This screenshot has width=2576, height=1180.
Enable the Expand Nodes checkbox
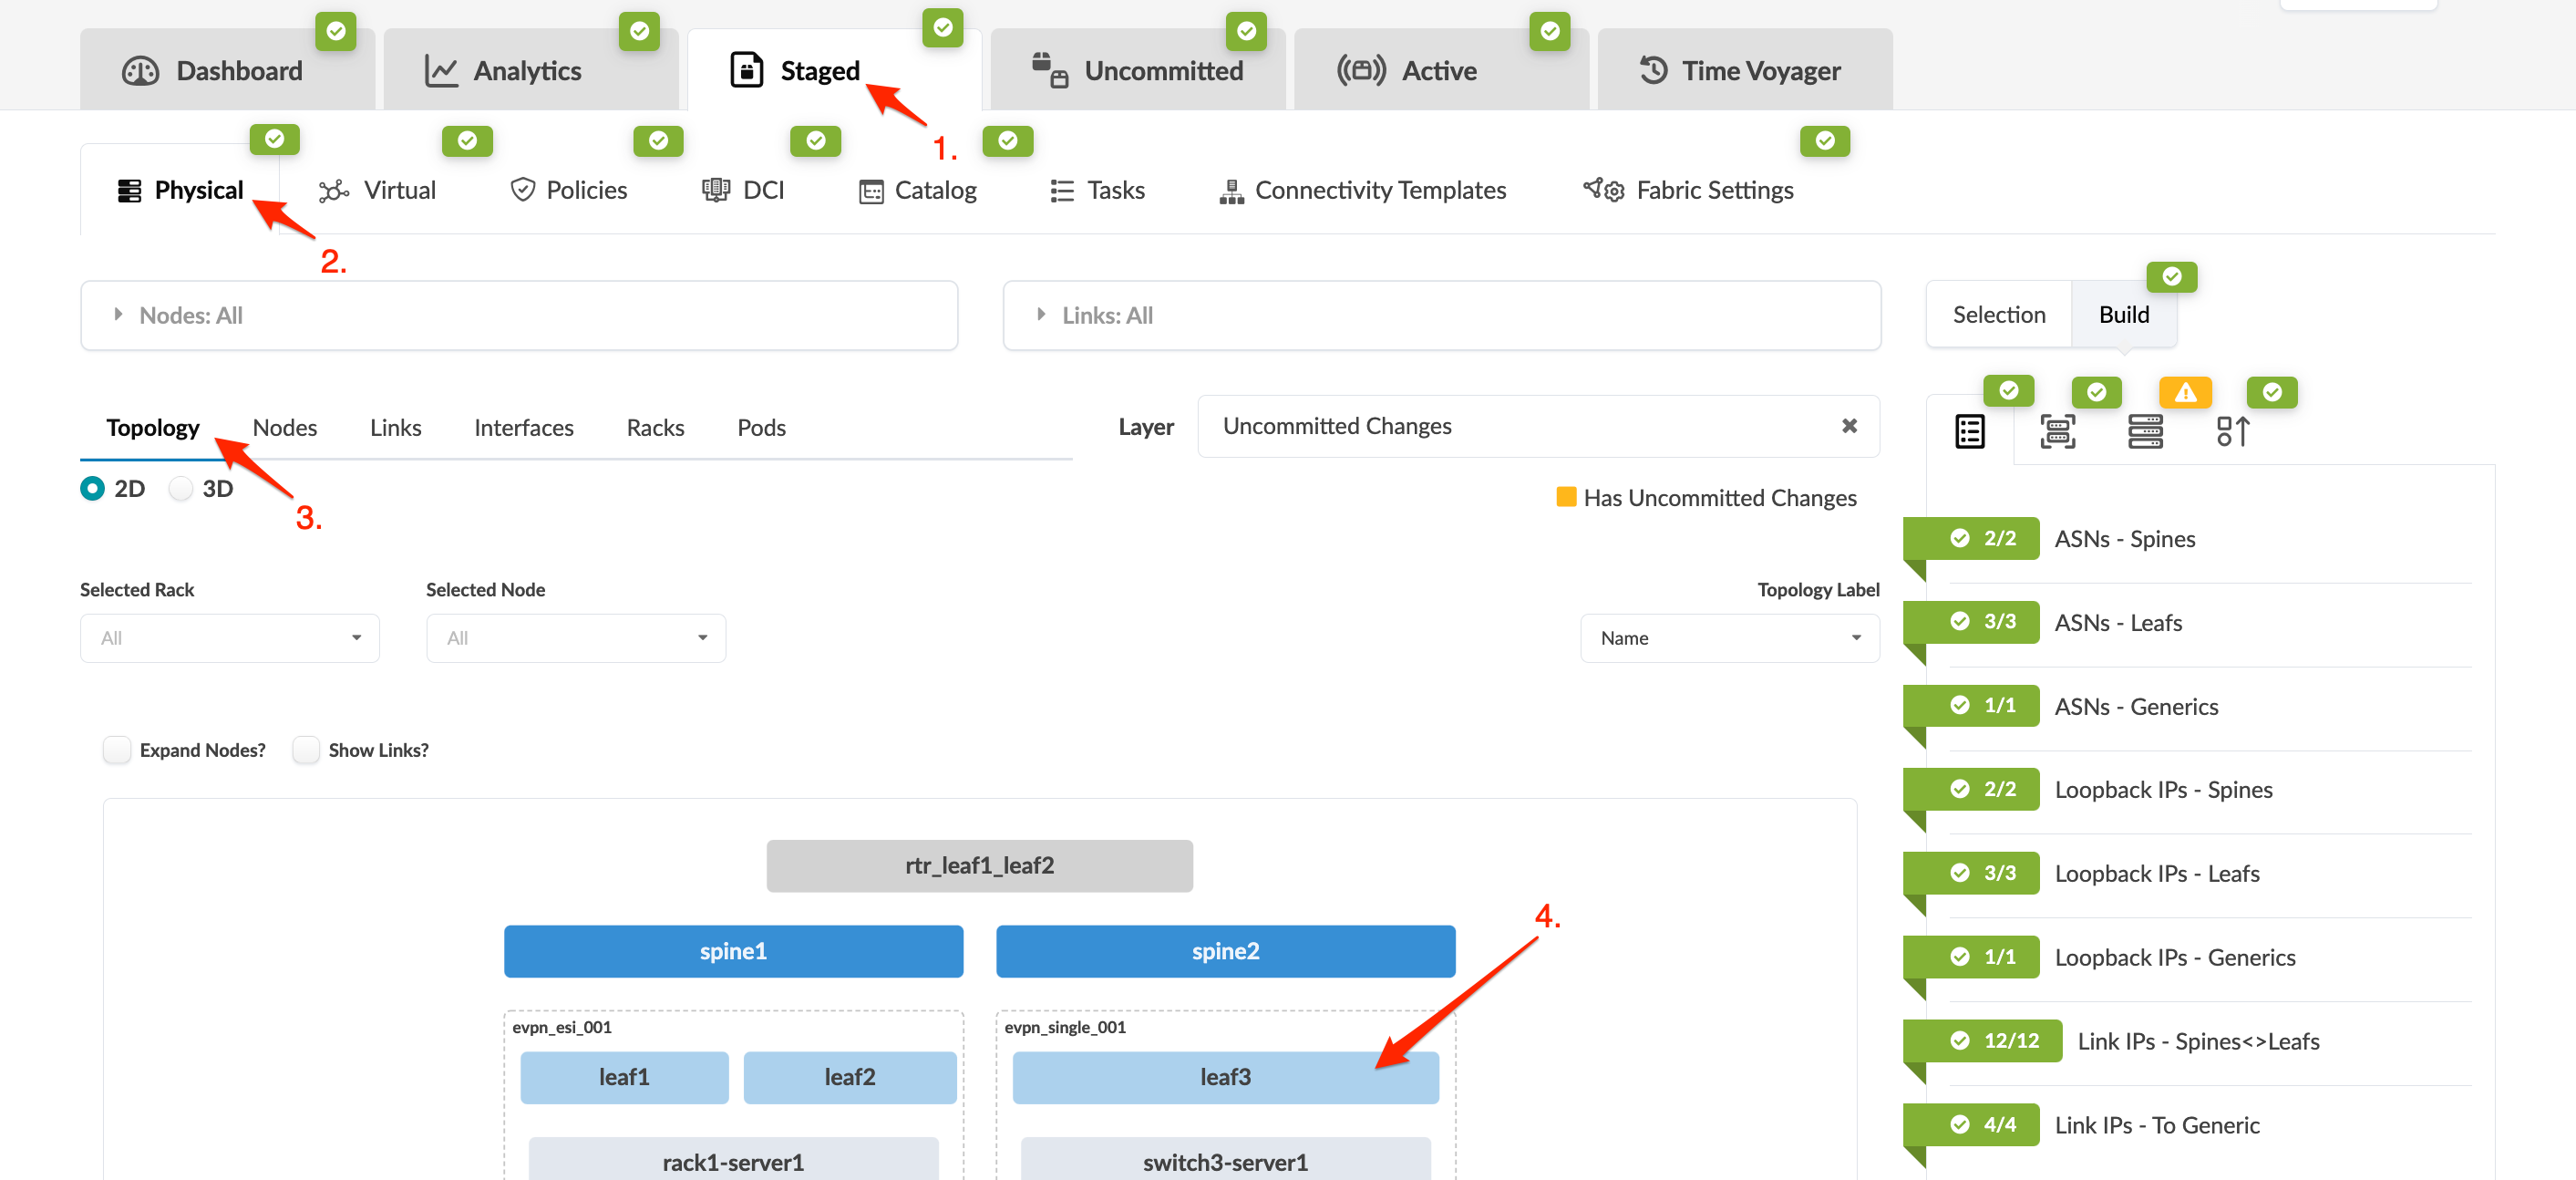(117, 750)
